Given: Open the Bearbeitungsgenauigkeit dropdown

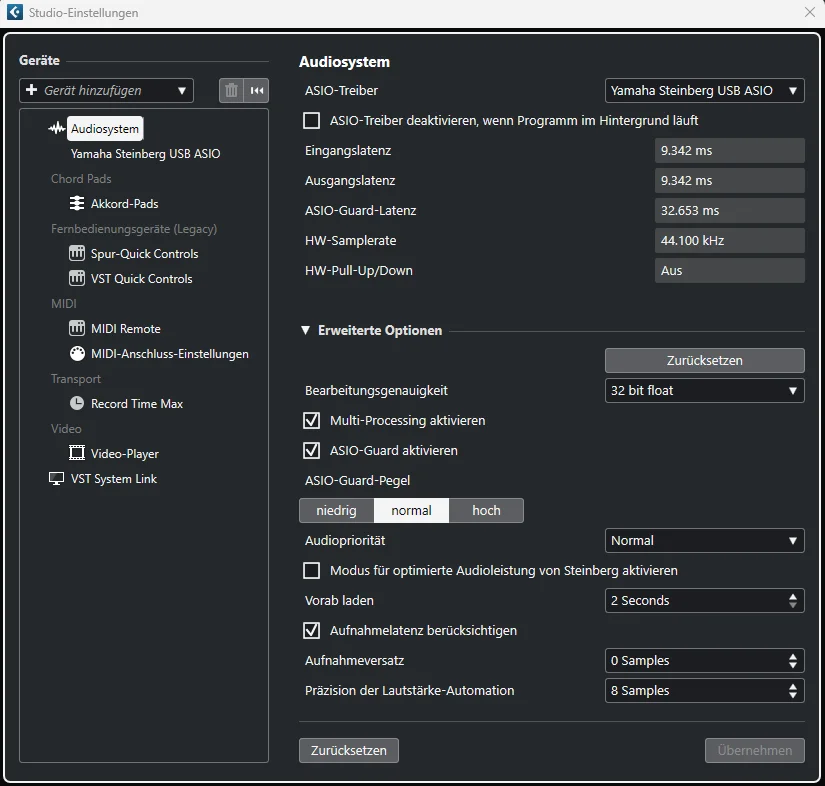Looking at the screenshot, I should pyautogui.click(x=705, y=390).
